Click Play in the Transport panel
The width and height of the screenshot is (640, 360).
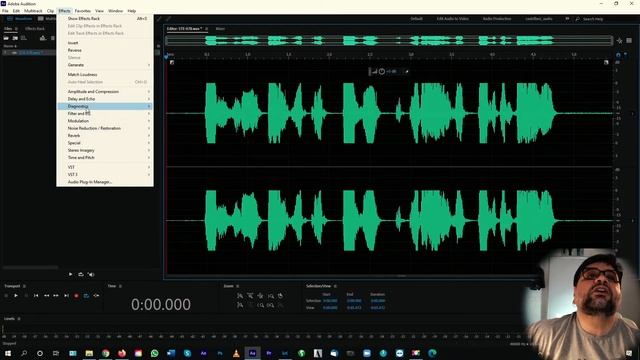(x=16, y=296)
